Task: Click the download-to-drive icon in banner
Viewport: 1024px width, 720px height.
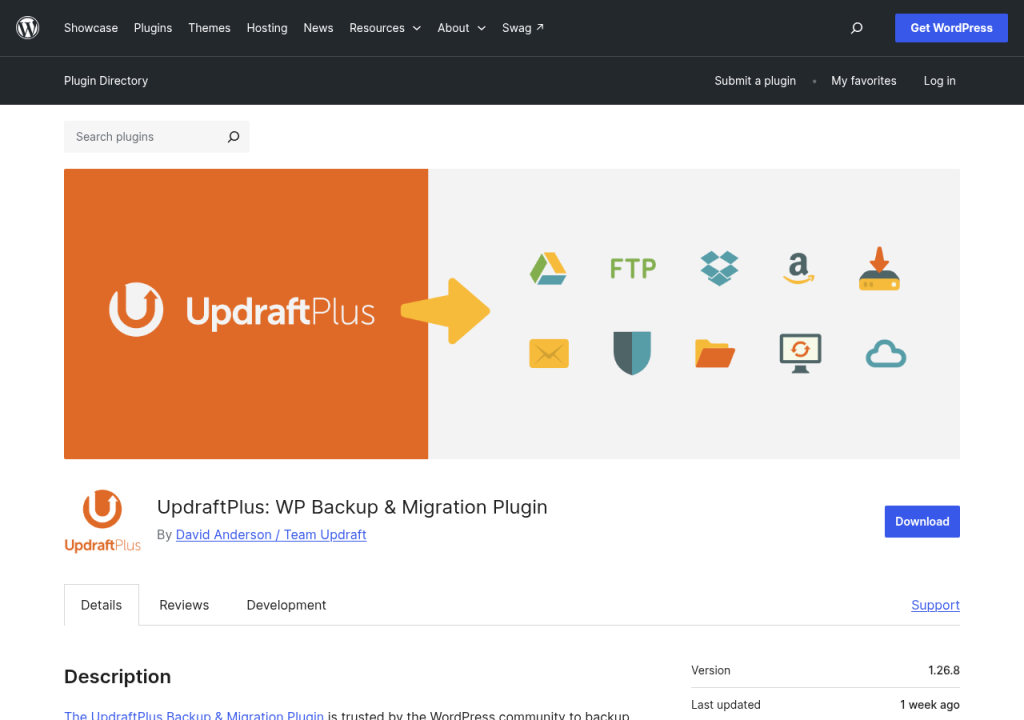Action: click(x=879, y=269)
